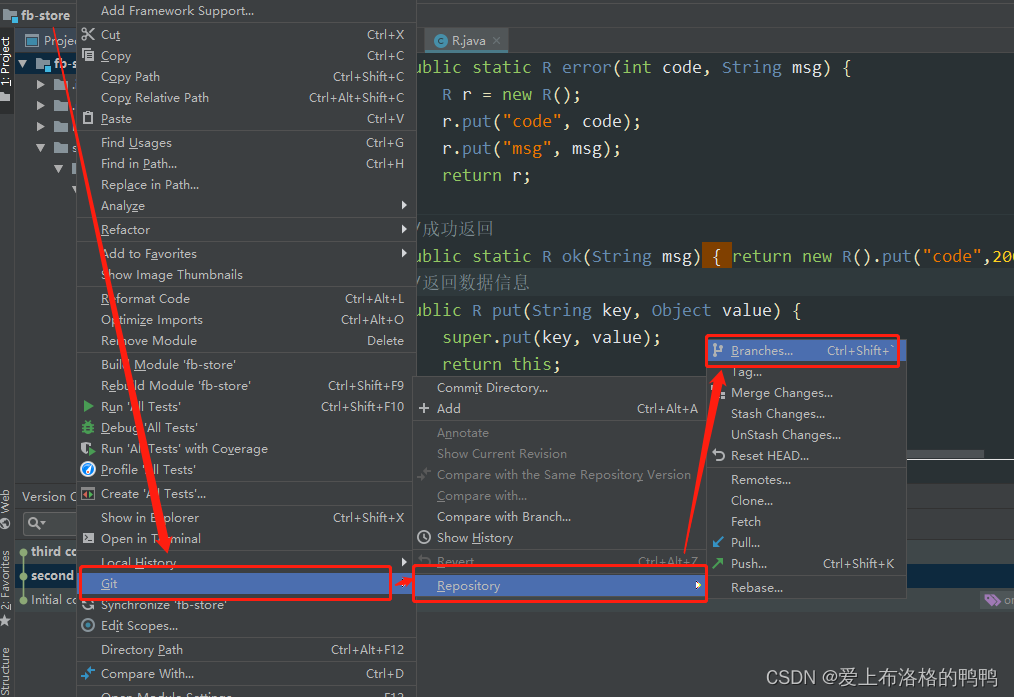Click the Cut scissors icon

[x=88, y=34]
